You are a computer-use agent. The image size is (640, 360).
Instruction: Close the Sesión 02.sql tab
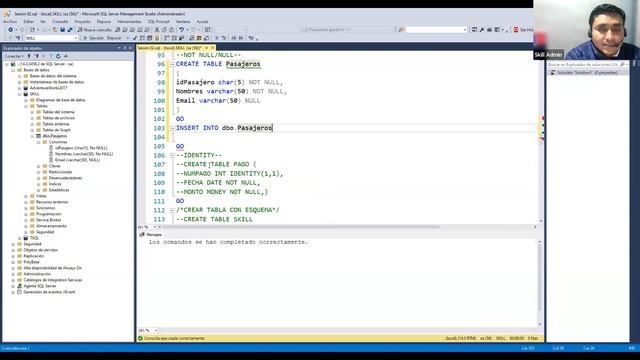[212, 48]
